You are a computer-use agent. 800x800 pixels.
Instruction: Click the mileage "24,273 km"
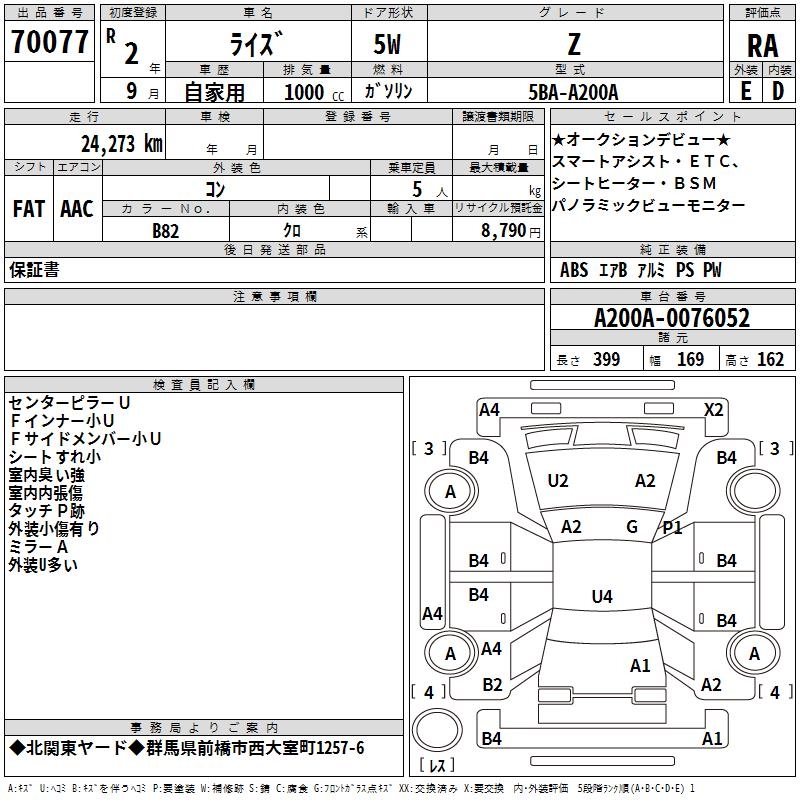pyautogui.click(x=121, y=144)
